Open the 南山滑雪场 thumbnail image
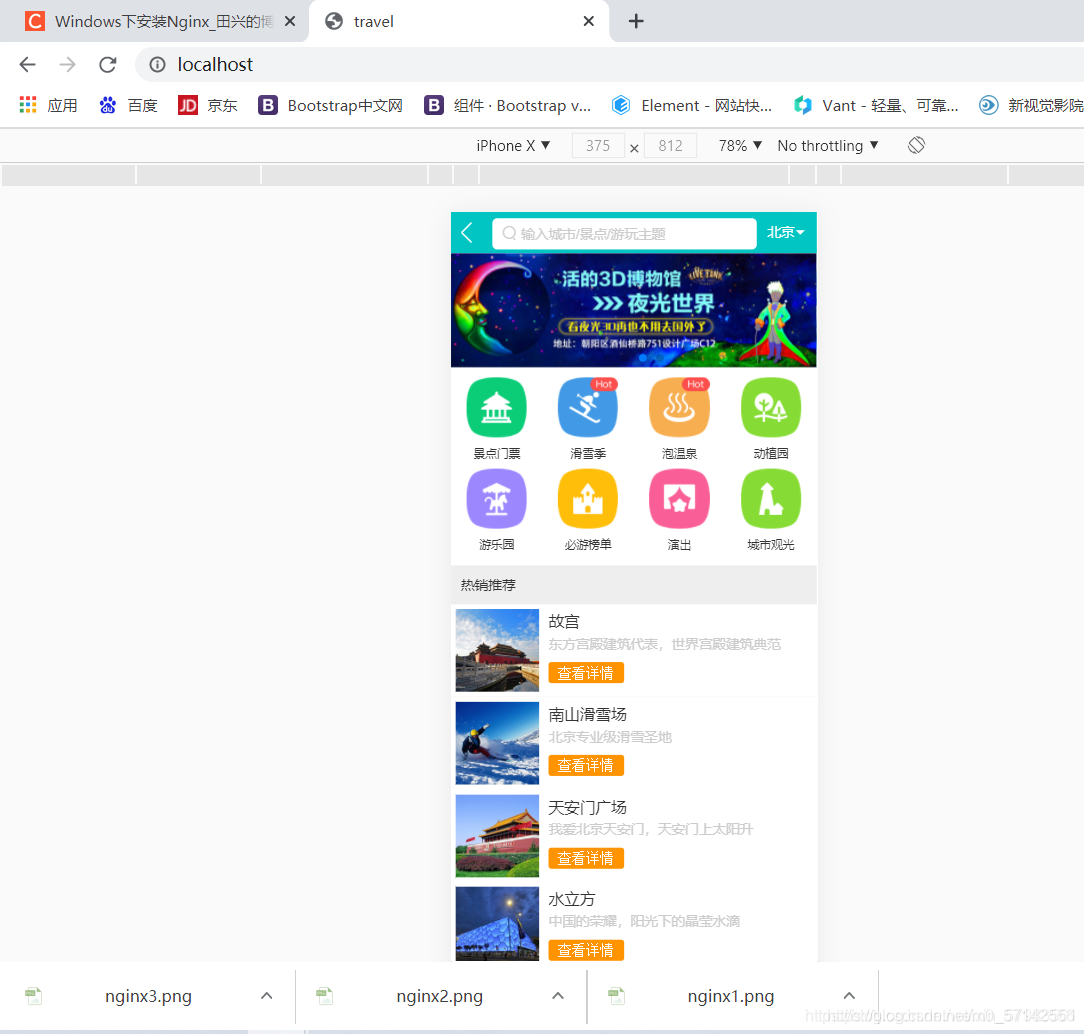 (x=497, y=743)
